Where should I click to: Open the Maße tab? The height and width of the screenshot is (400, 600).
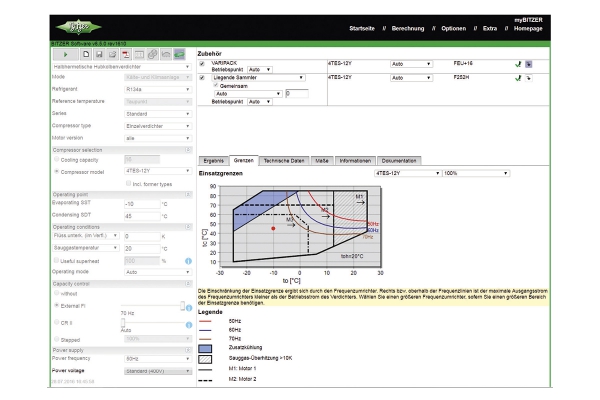[x=322, y=161]
